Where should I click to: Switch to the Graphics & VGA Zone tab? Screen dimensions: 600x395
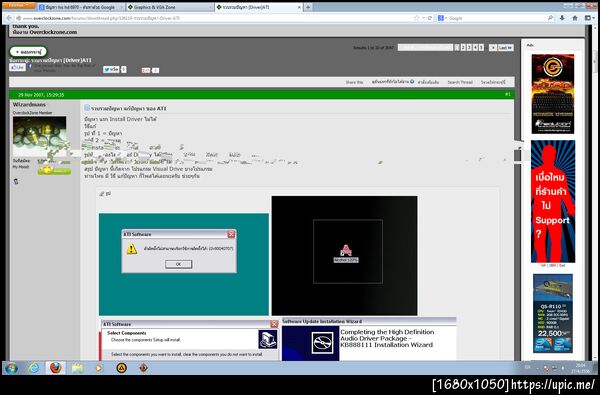170,7
